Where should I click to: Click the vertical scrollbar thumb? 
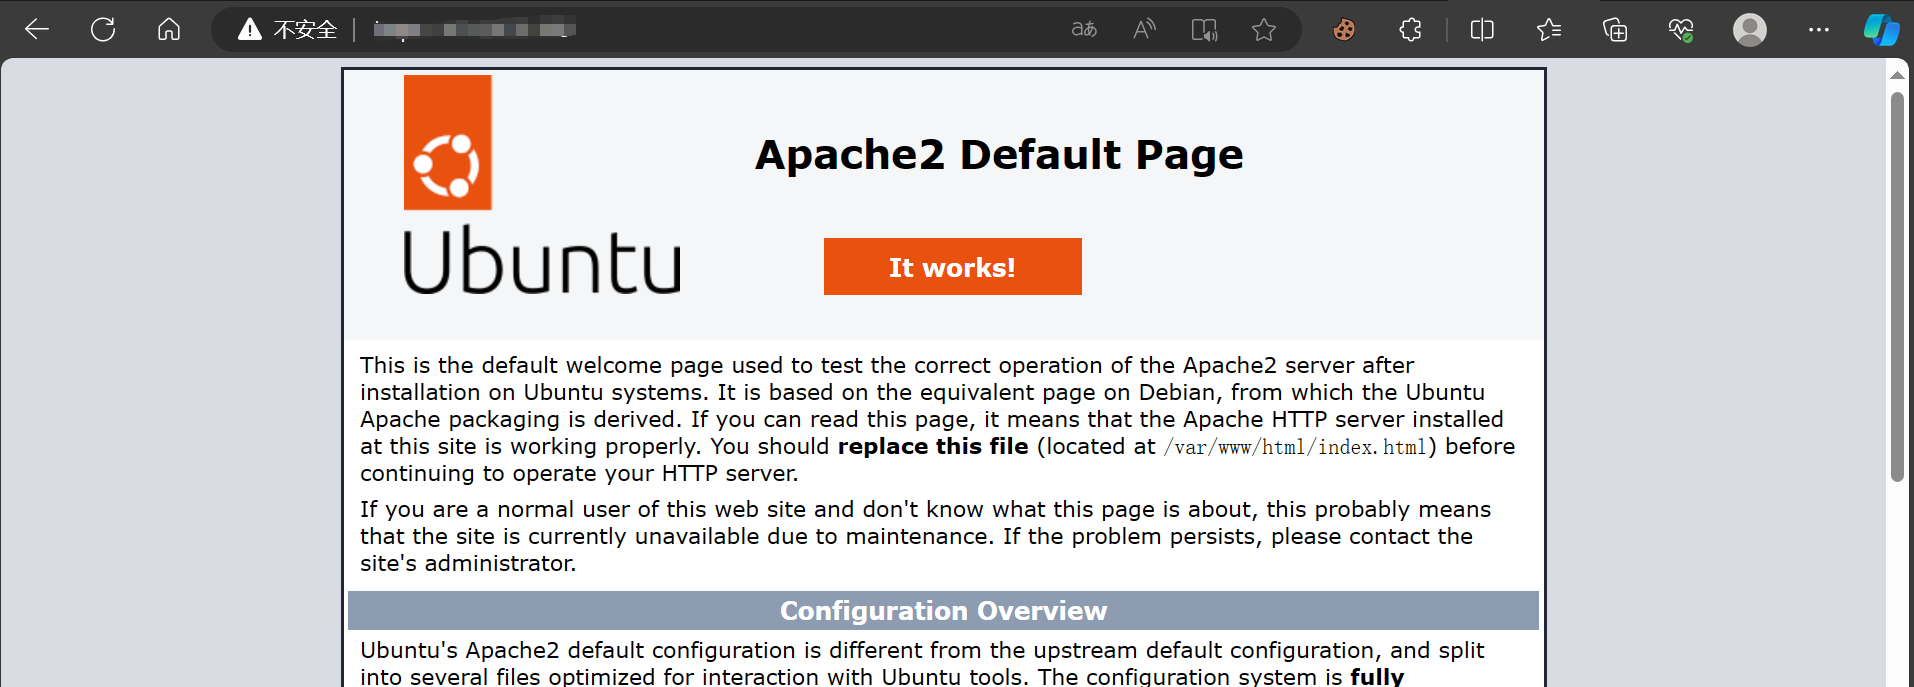[x=1897, y=287]
